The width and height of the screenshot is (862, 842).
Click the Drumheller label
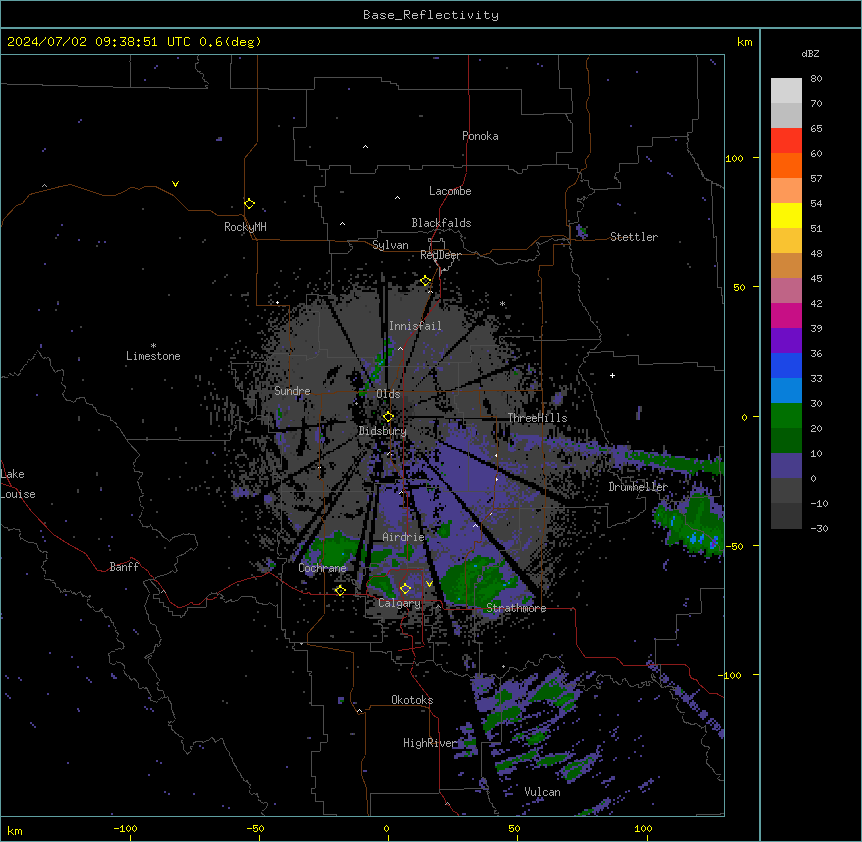638,487
